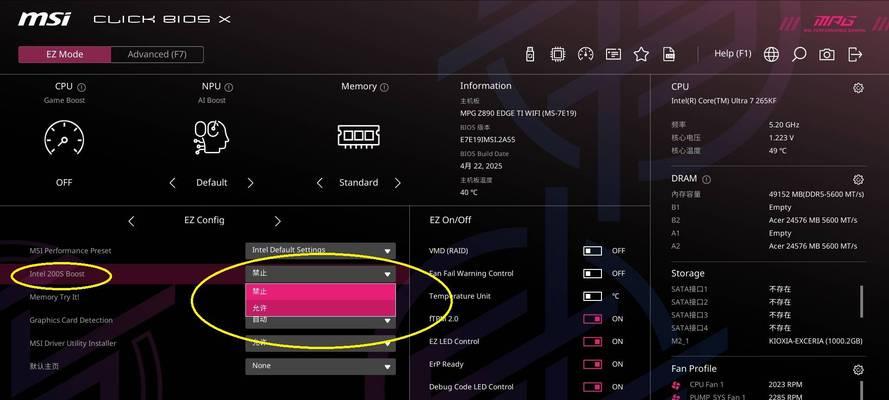Click the CPU frequency value 5.20 GHz
The image size is (889, 400).
pyautogui.click(x=784, y=125)
